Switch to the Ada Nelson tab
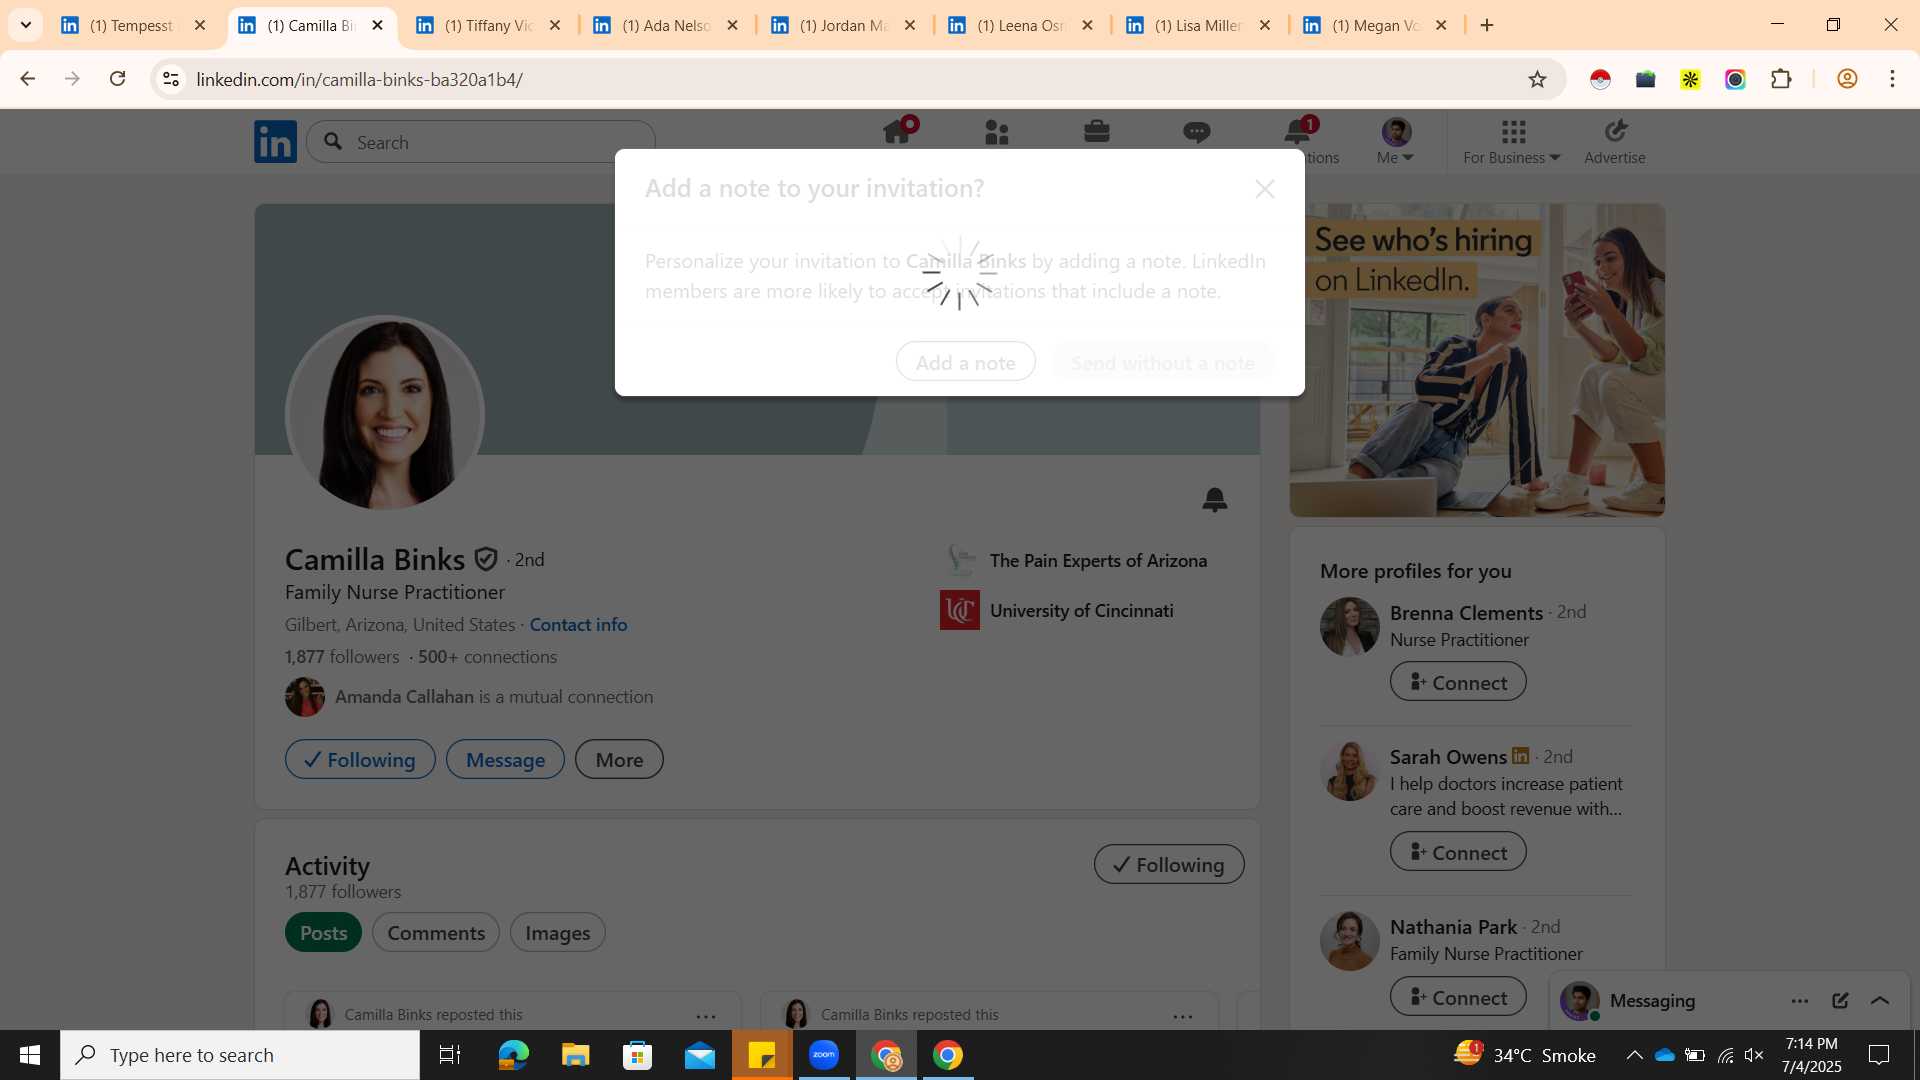 tap(665, 25)
